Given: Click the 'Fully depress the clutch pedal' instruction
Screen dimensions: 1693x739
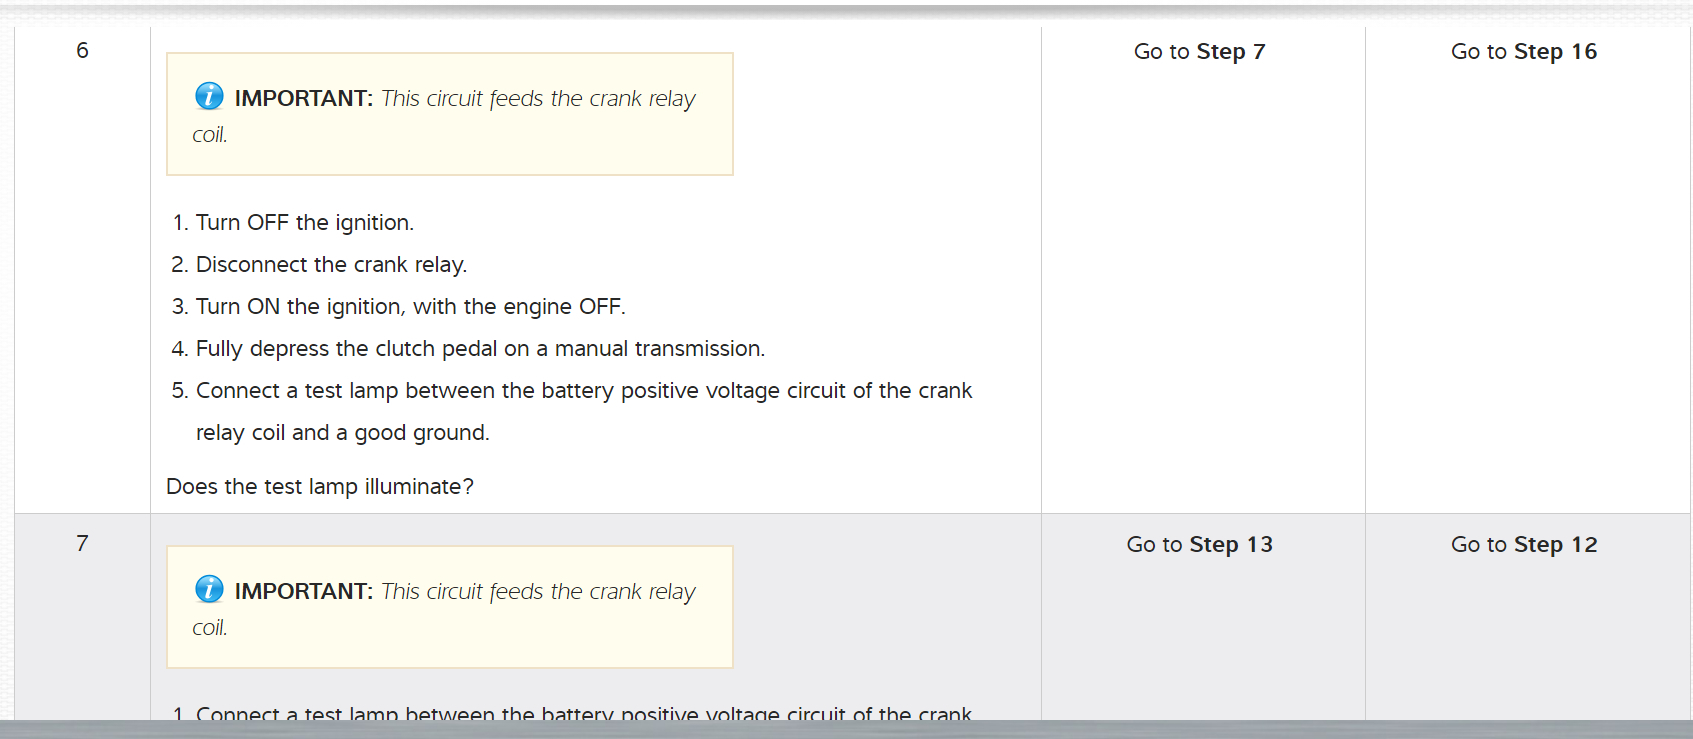Looking at the screenshot, I should tap(480, 349).
